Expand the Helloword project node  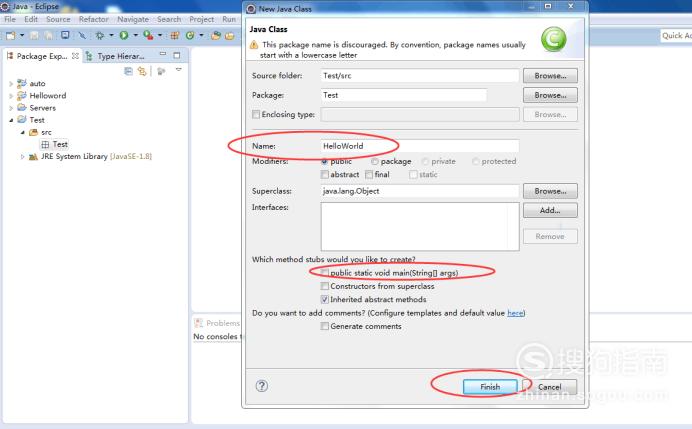pyautogui.click(x=11, y=96)
